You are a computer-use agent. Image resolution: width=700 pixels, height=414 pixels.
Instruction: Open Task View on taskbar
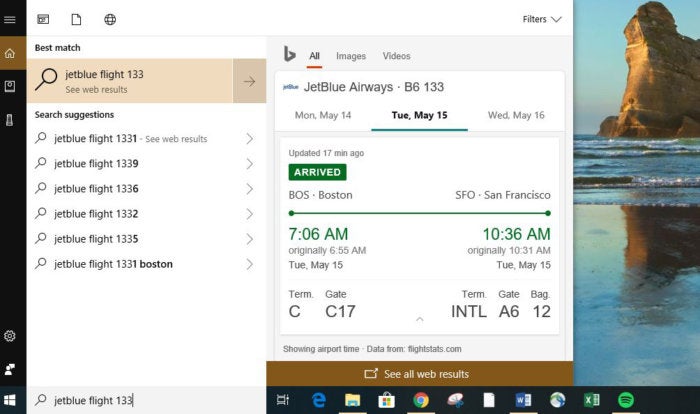283,400
